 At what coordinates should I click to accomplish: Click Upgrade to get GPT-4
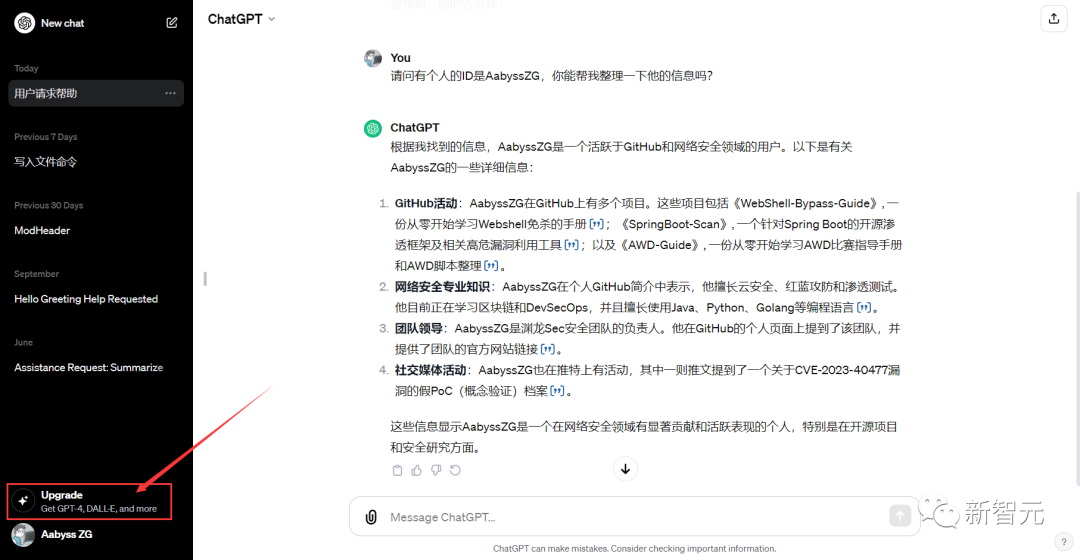(x=90, y=501)
